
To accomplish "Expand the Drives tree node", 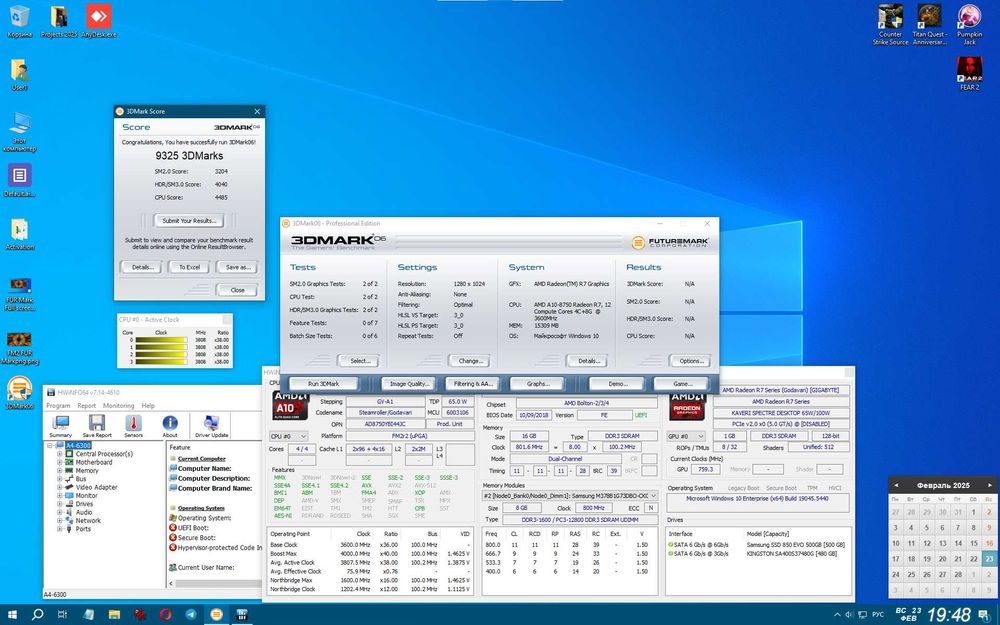I will click(x=60, y=504).
